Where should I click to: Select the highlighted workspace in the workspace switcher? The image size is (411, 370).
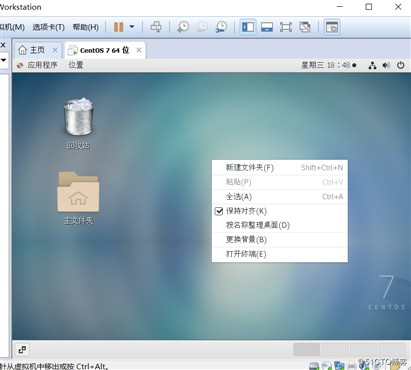point(307,350)
